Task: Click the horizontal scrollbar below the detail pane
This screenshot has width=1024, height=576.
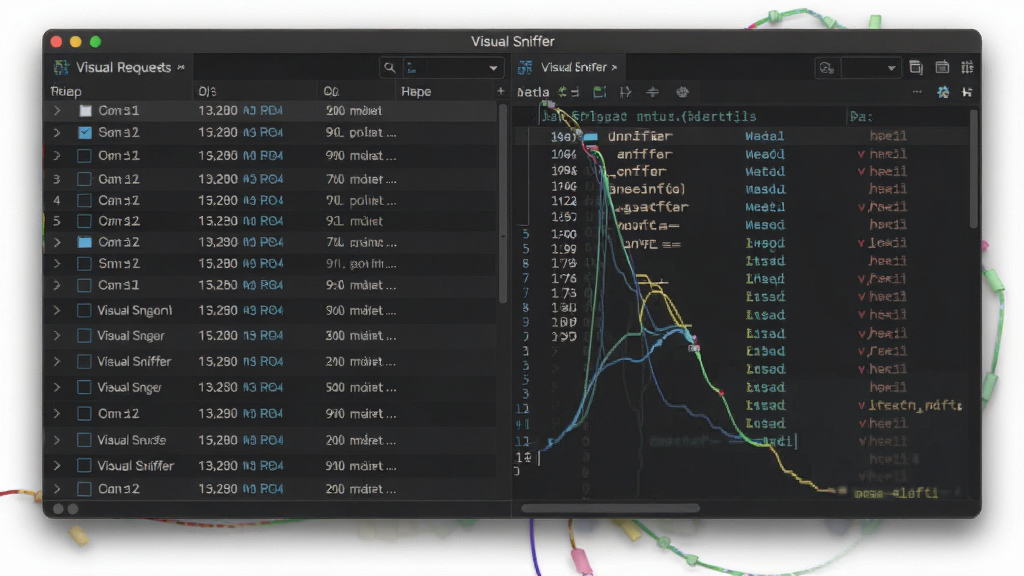Action: (610, 508)
